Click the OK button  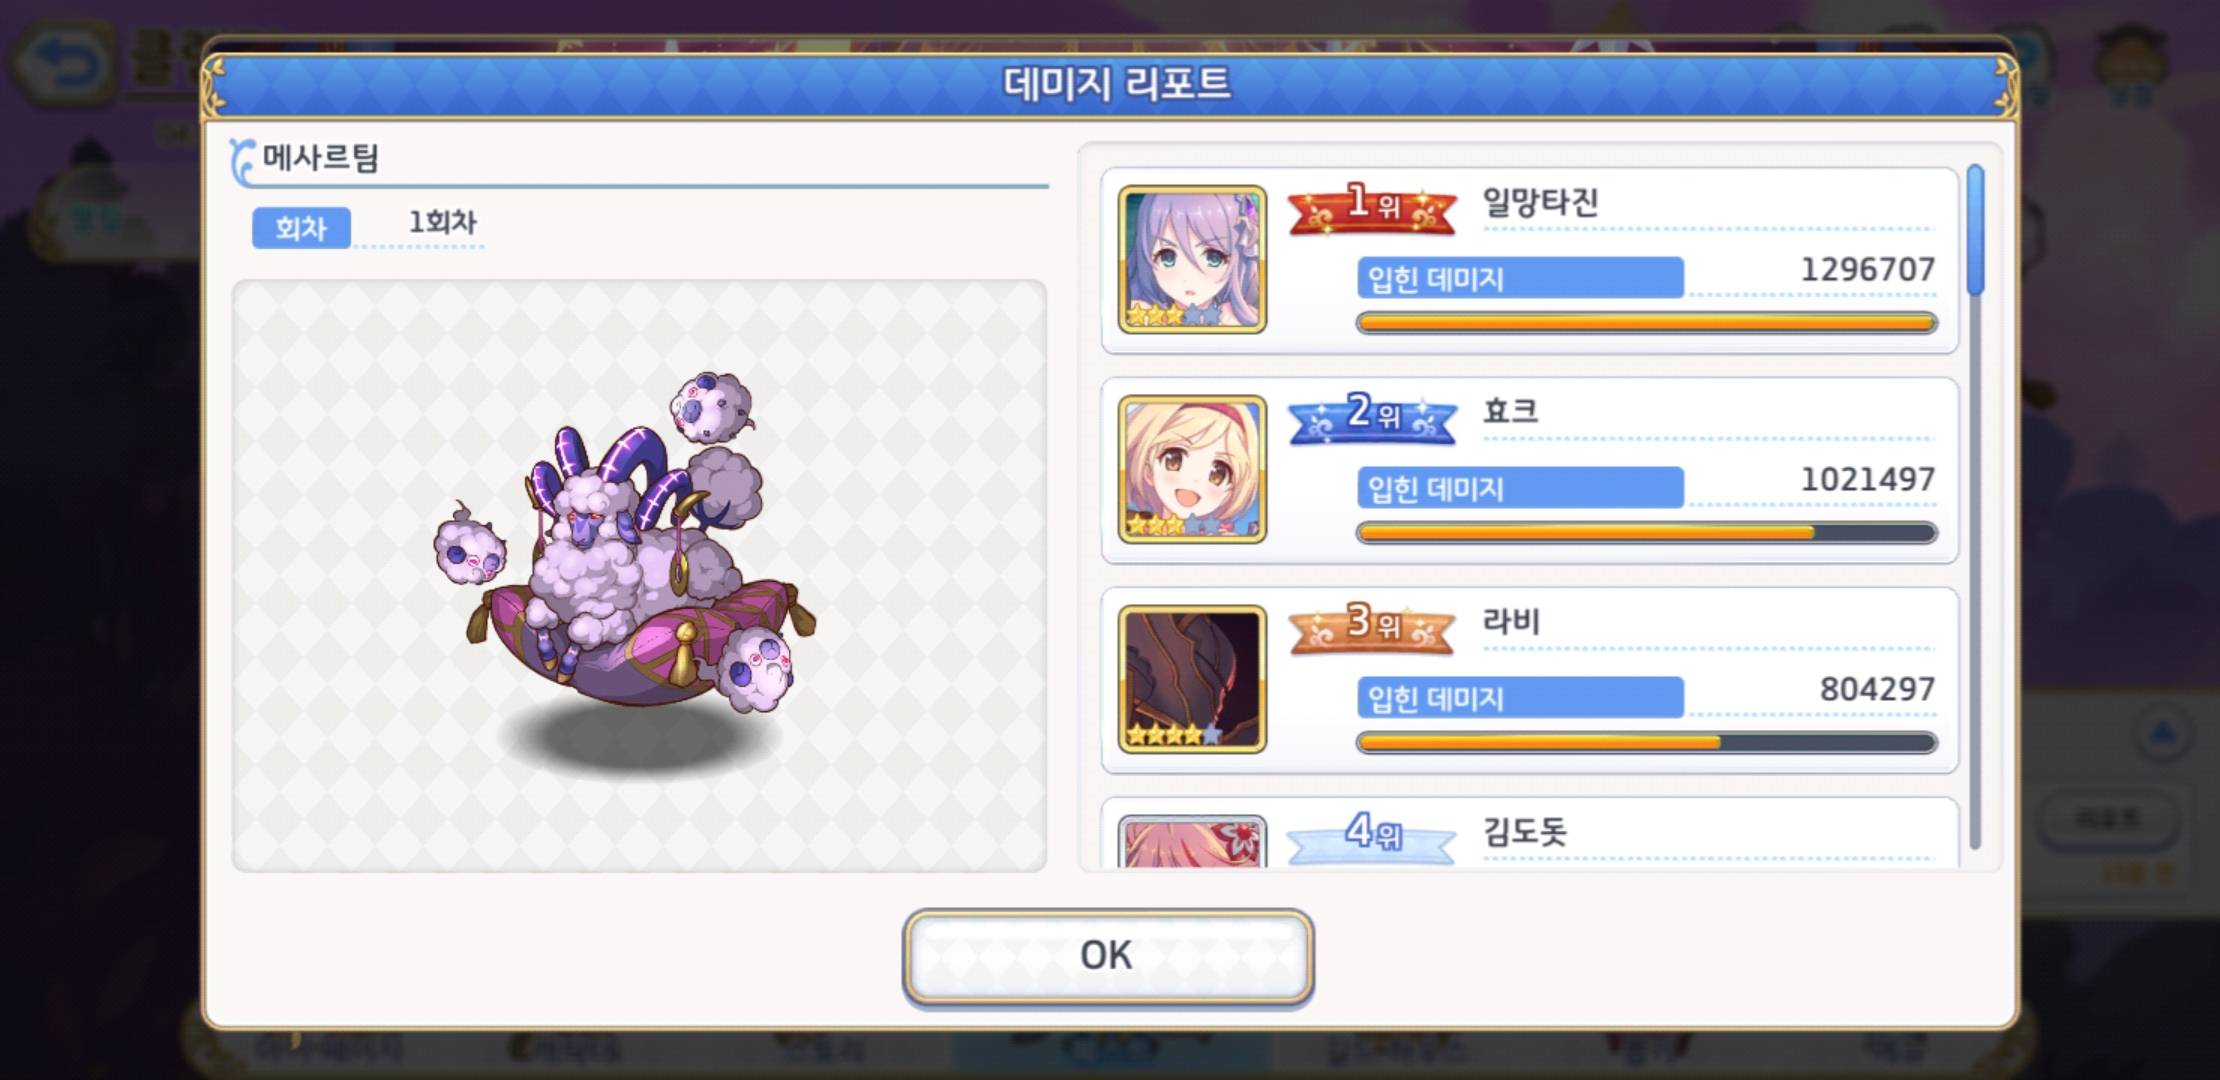point(1108,956)
